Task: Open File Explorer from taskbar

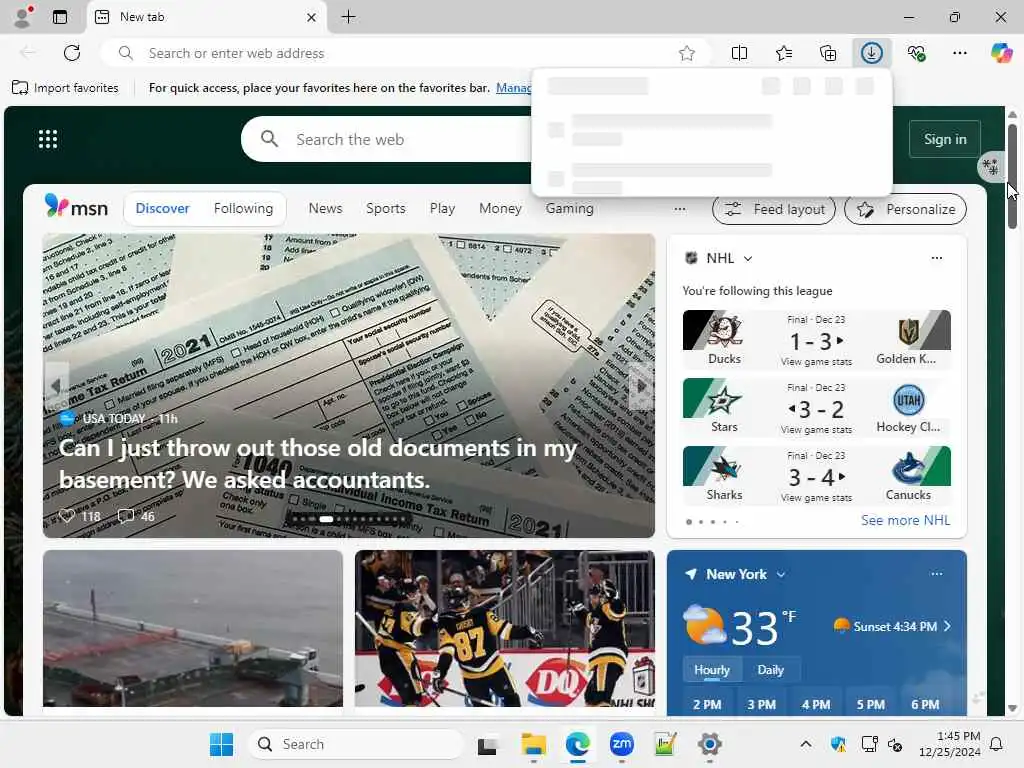Action: coord(534,744)
